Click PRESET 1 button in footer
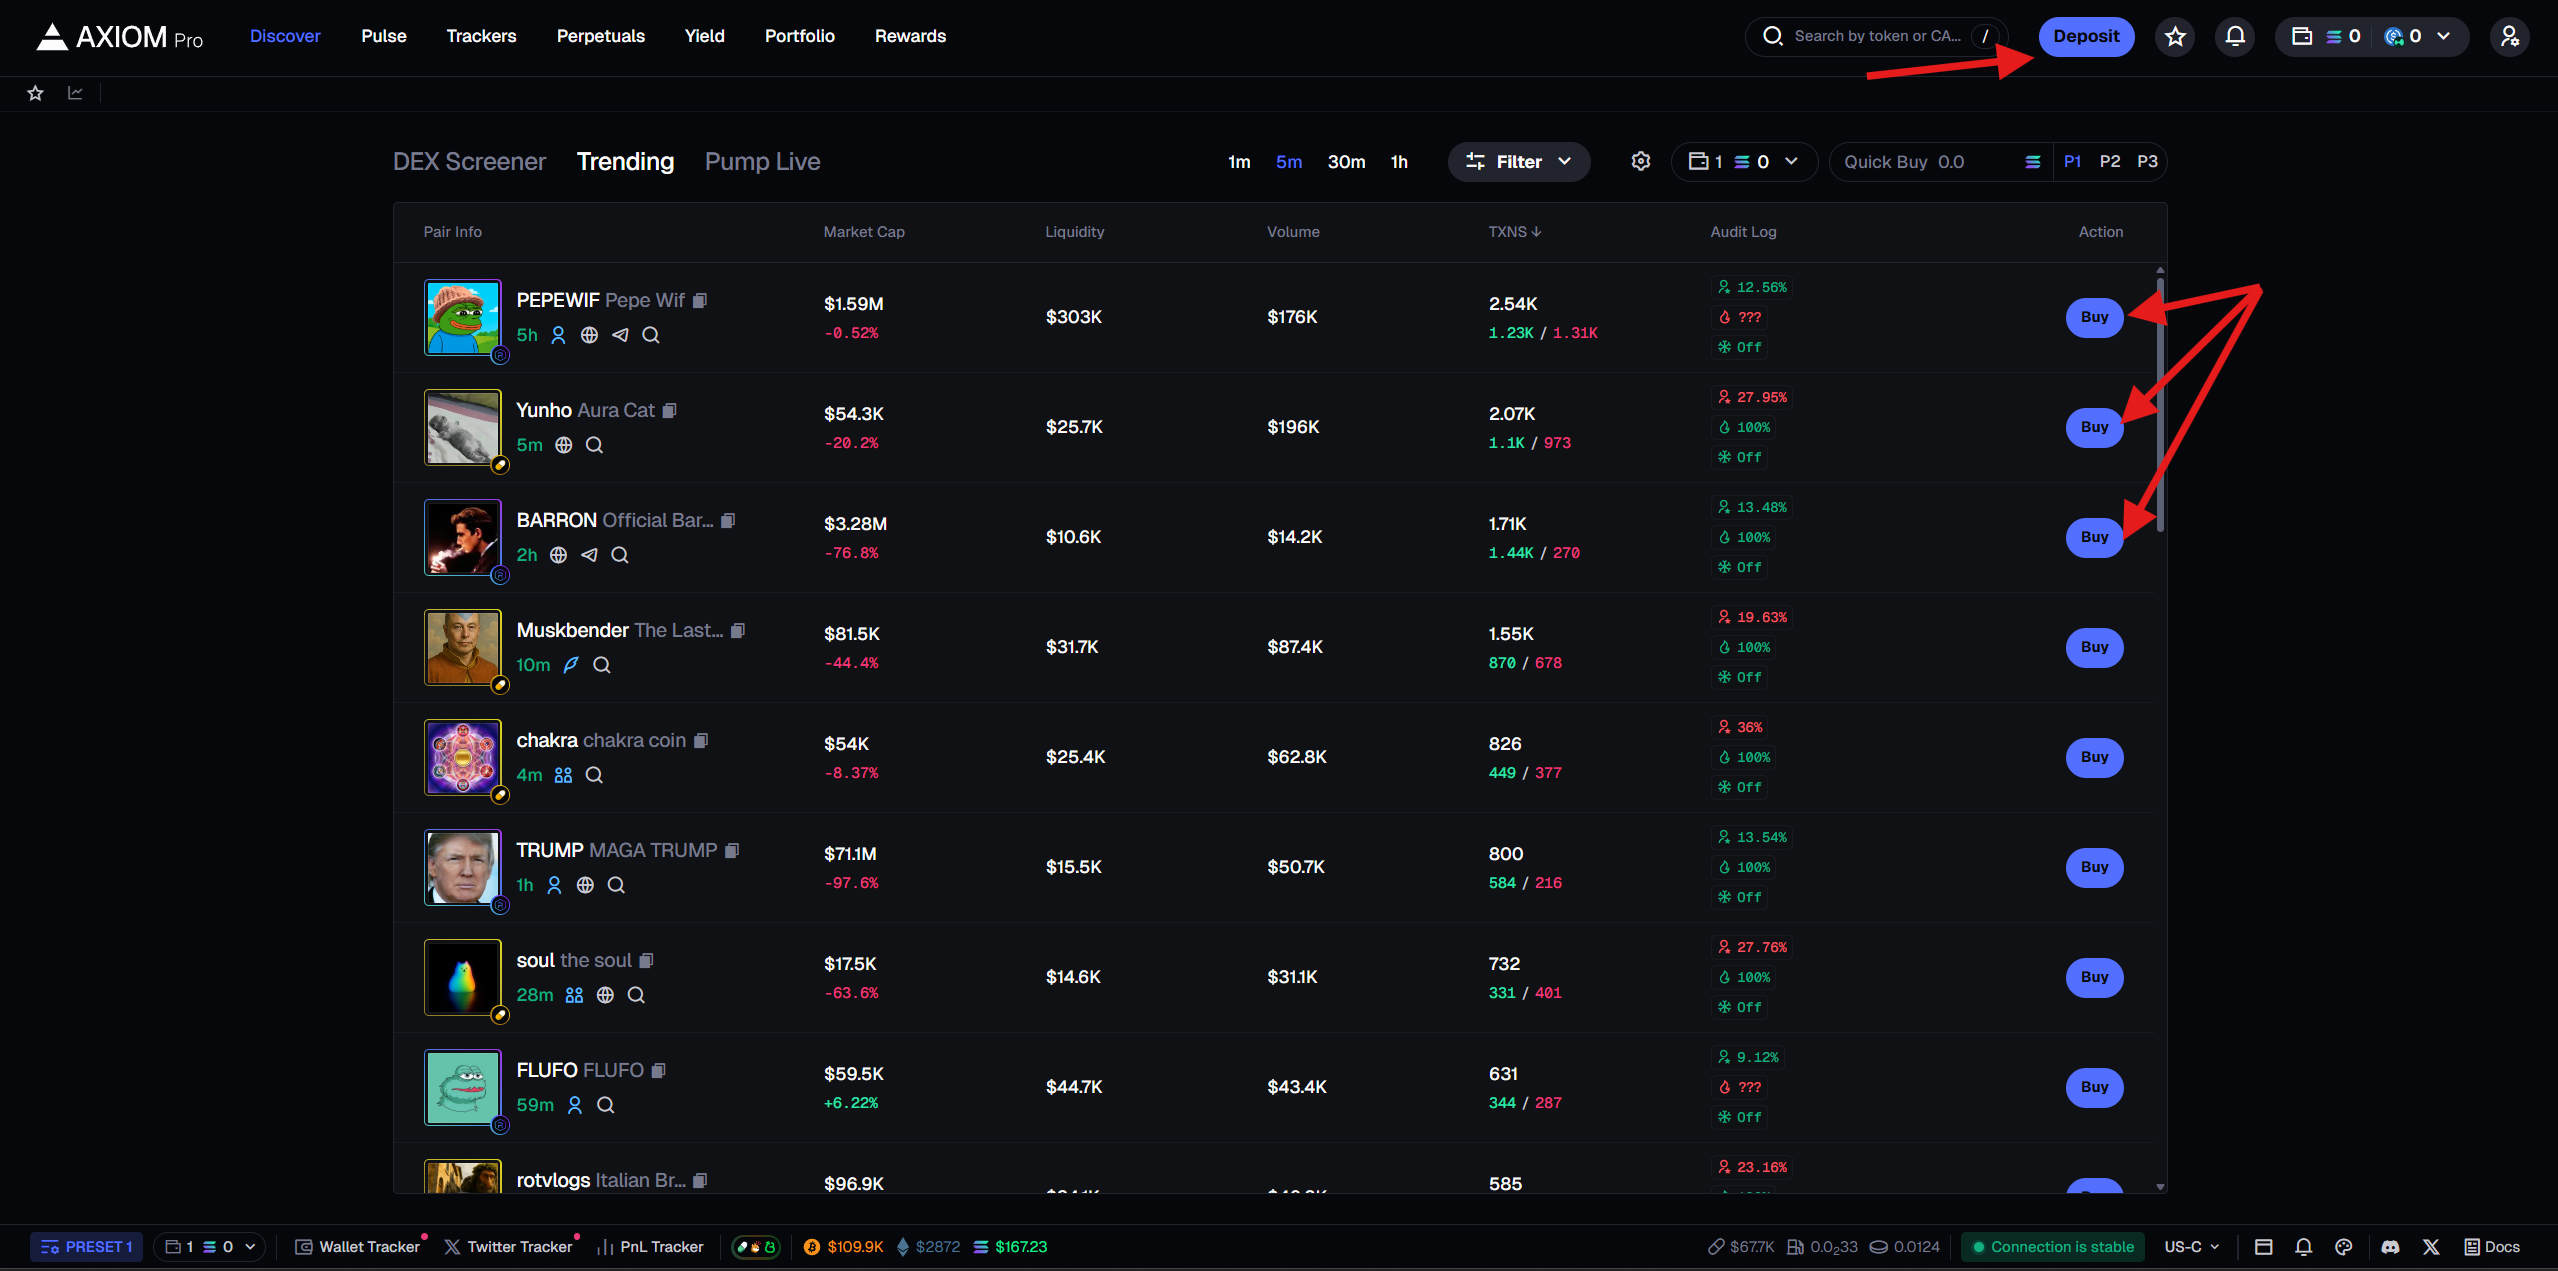The height and width of the screenshot is (1271, 2558). pos(87,1247)
